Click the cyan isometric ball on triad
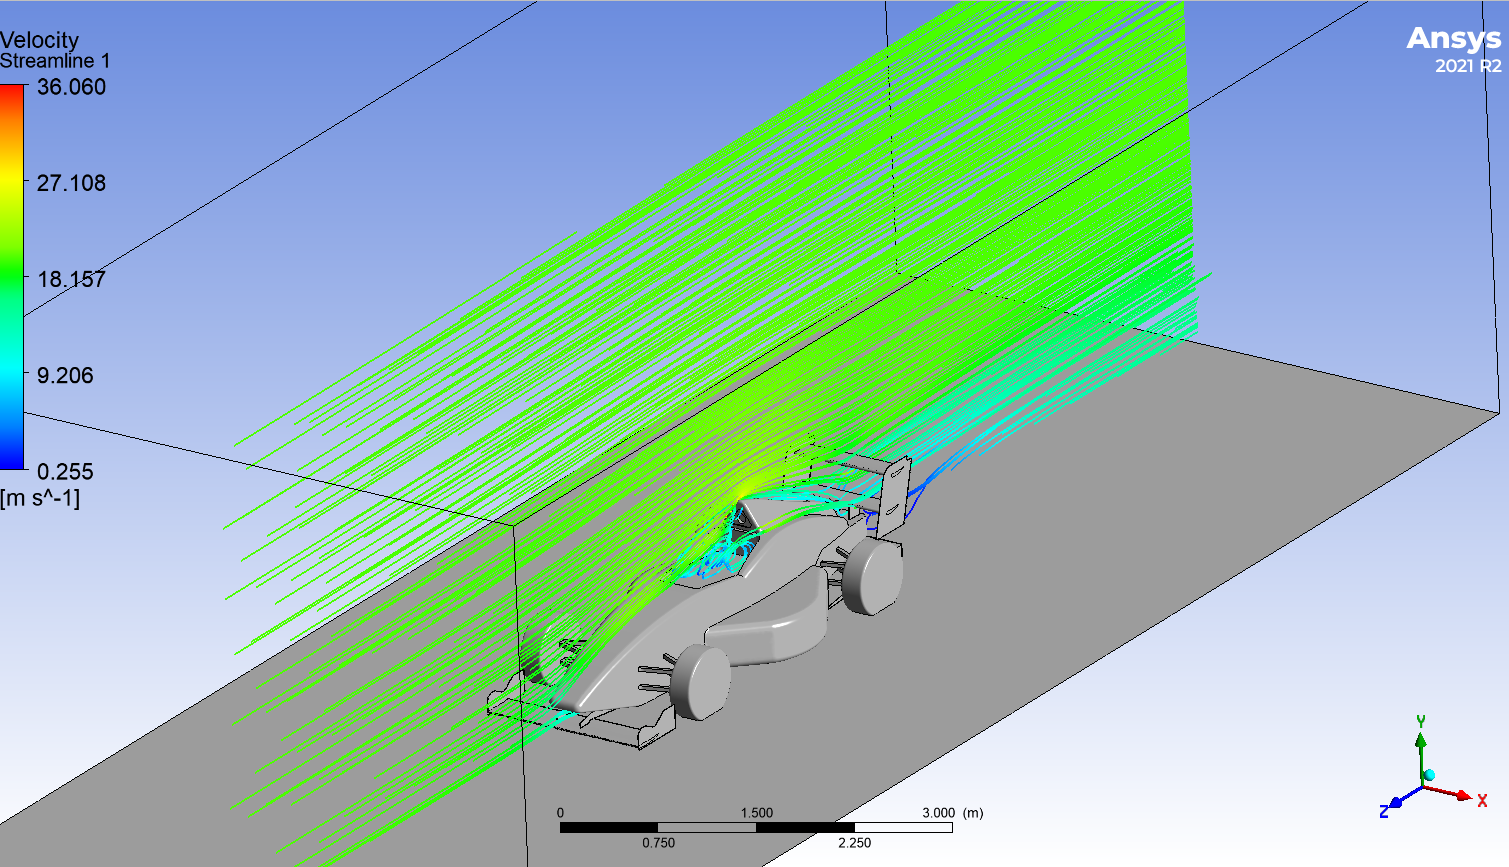The width and height of the screenshot is (1509, 867). (x=1429, y=775)
